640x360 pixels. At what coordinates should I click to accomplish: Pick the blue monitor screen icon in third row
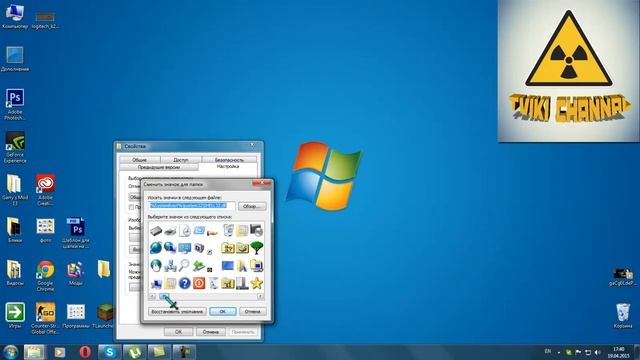(x=228, y=266)
